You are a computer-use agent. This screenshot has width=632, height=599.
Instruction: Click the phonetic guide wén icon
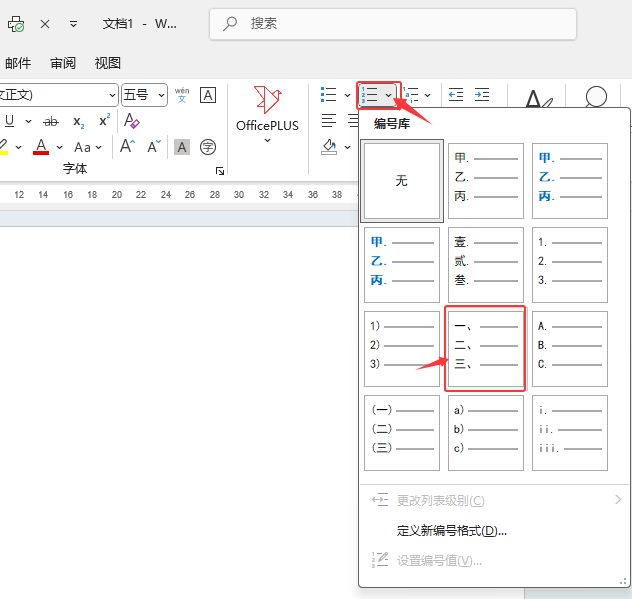[182, 95]
